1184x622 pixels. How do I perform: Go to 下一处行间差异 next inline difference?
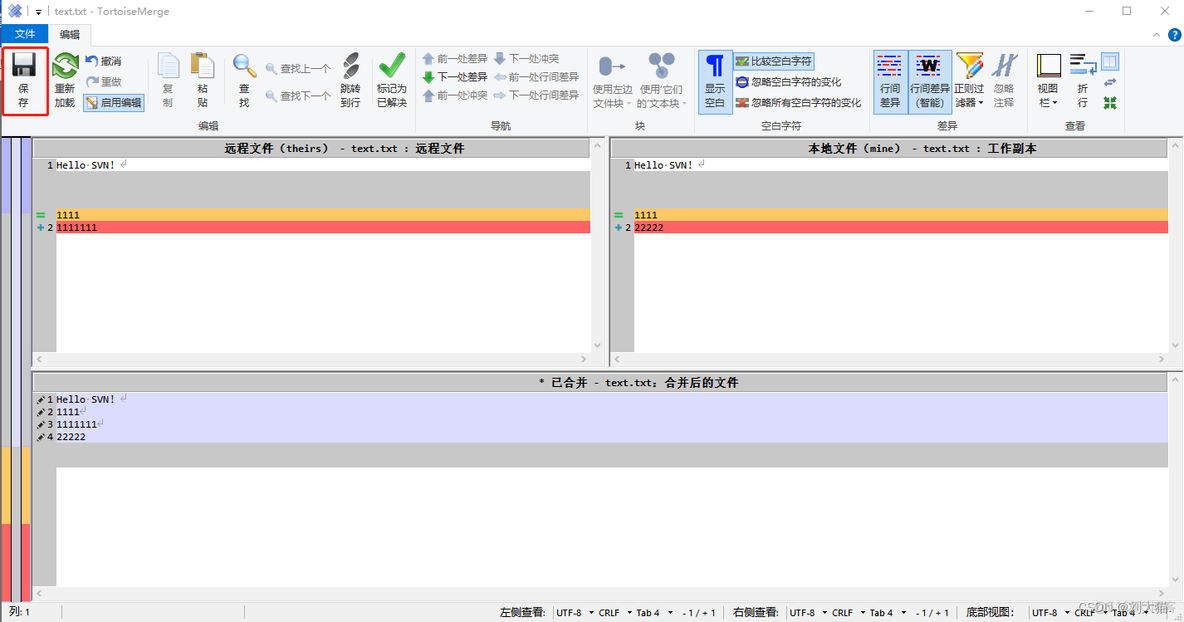(x=536, y=95)
